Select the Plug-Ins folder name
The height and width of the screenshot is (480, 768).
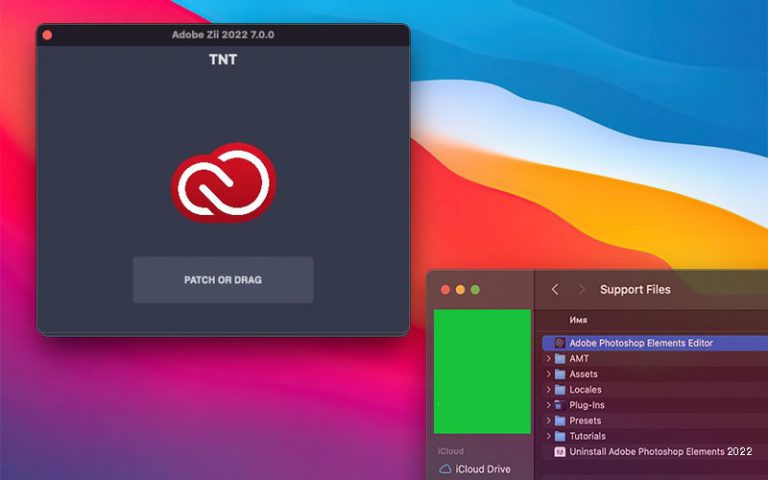pyautogui.click(x=587, y=405)
